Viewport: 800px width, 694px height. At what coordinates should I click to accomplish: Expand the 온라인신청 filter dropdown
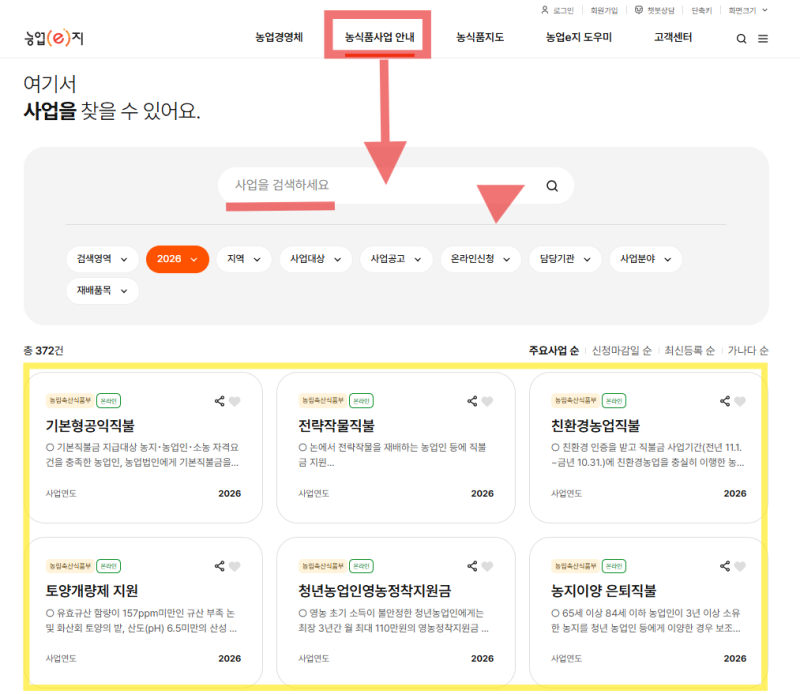click(480, 259)
